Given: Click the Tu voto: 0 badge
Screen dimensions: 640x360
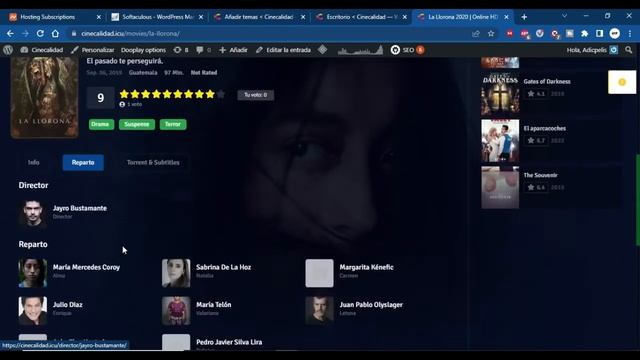Looking at the screenshot, I should click(x=256, y=95).
